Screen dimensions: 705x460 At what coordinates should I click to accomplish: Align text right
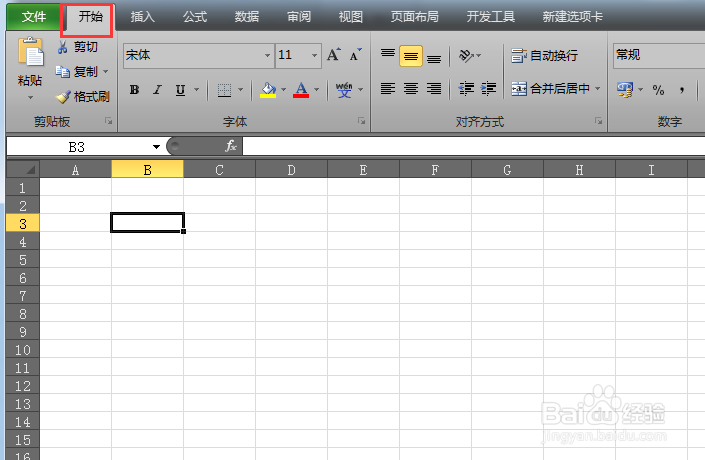pyautogui.click(x=434, y=89)
